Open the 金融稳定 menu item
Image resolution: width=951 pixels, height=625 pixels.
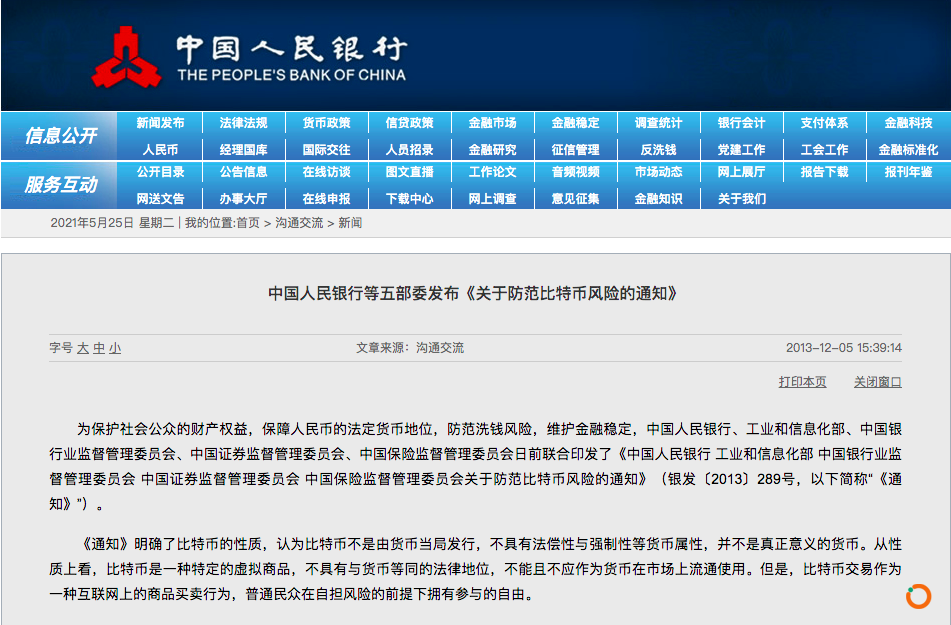576,123
